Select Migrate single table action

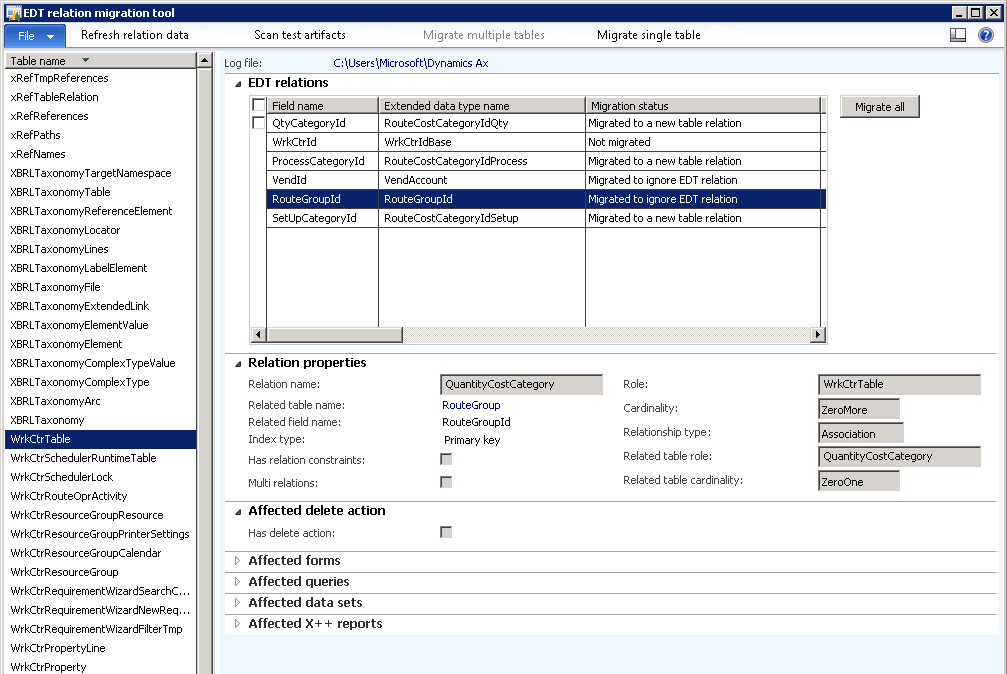648,33
